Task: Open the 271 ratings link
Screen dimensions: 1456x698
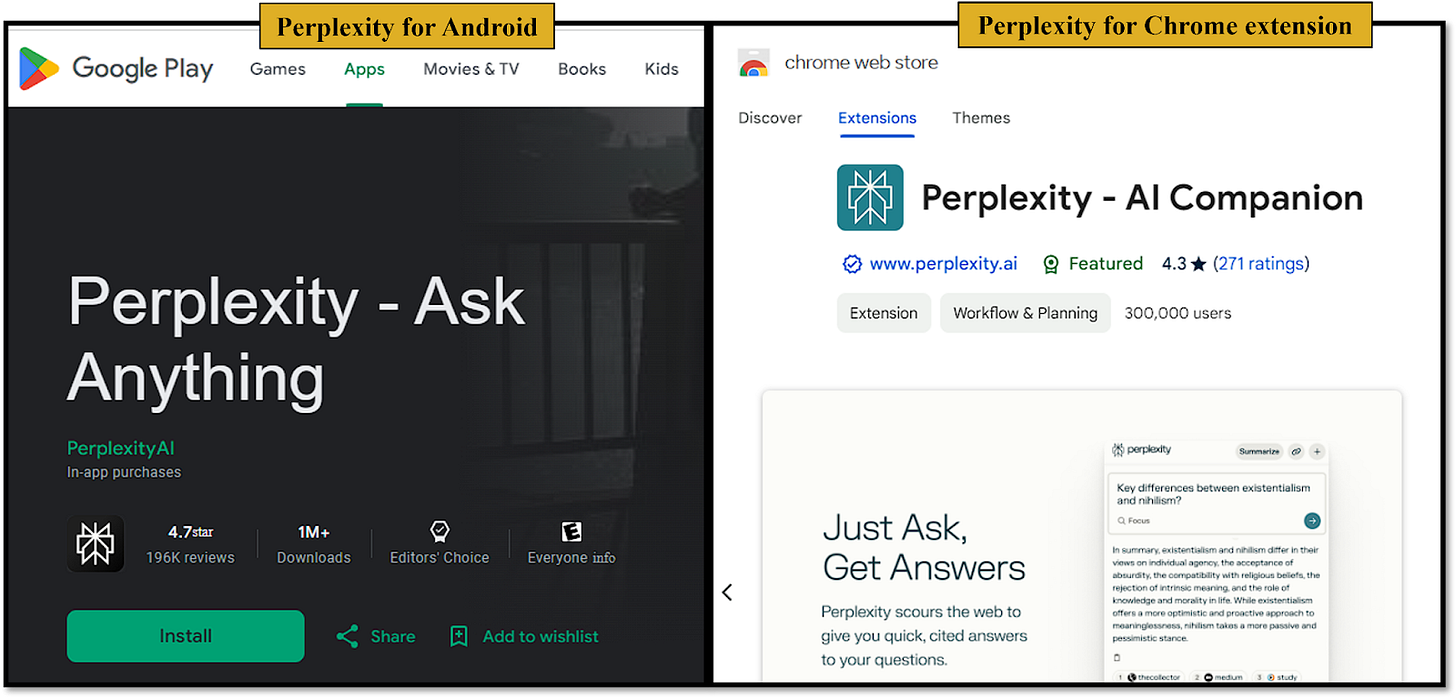Action: (x=1261, y=264)
